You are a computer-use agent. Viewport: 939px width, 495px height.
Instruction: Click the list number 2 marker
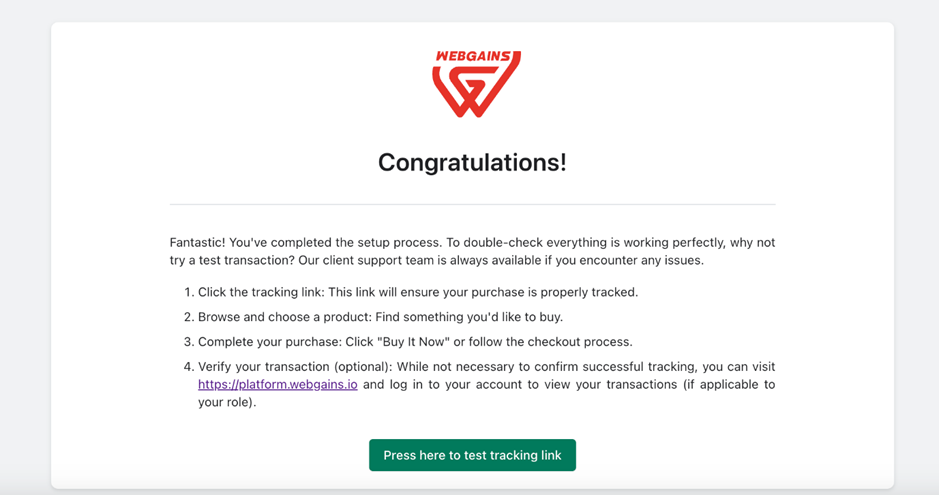pos(188,317)
